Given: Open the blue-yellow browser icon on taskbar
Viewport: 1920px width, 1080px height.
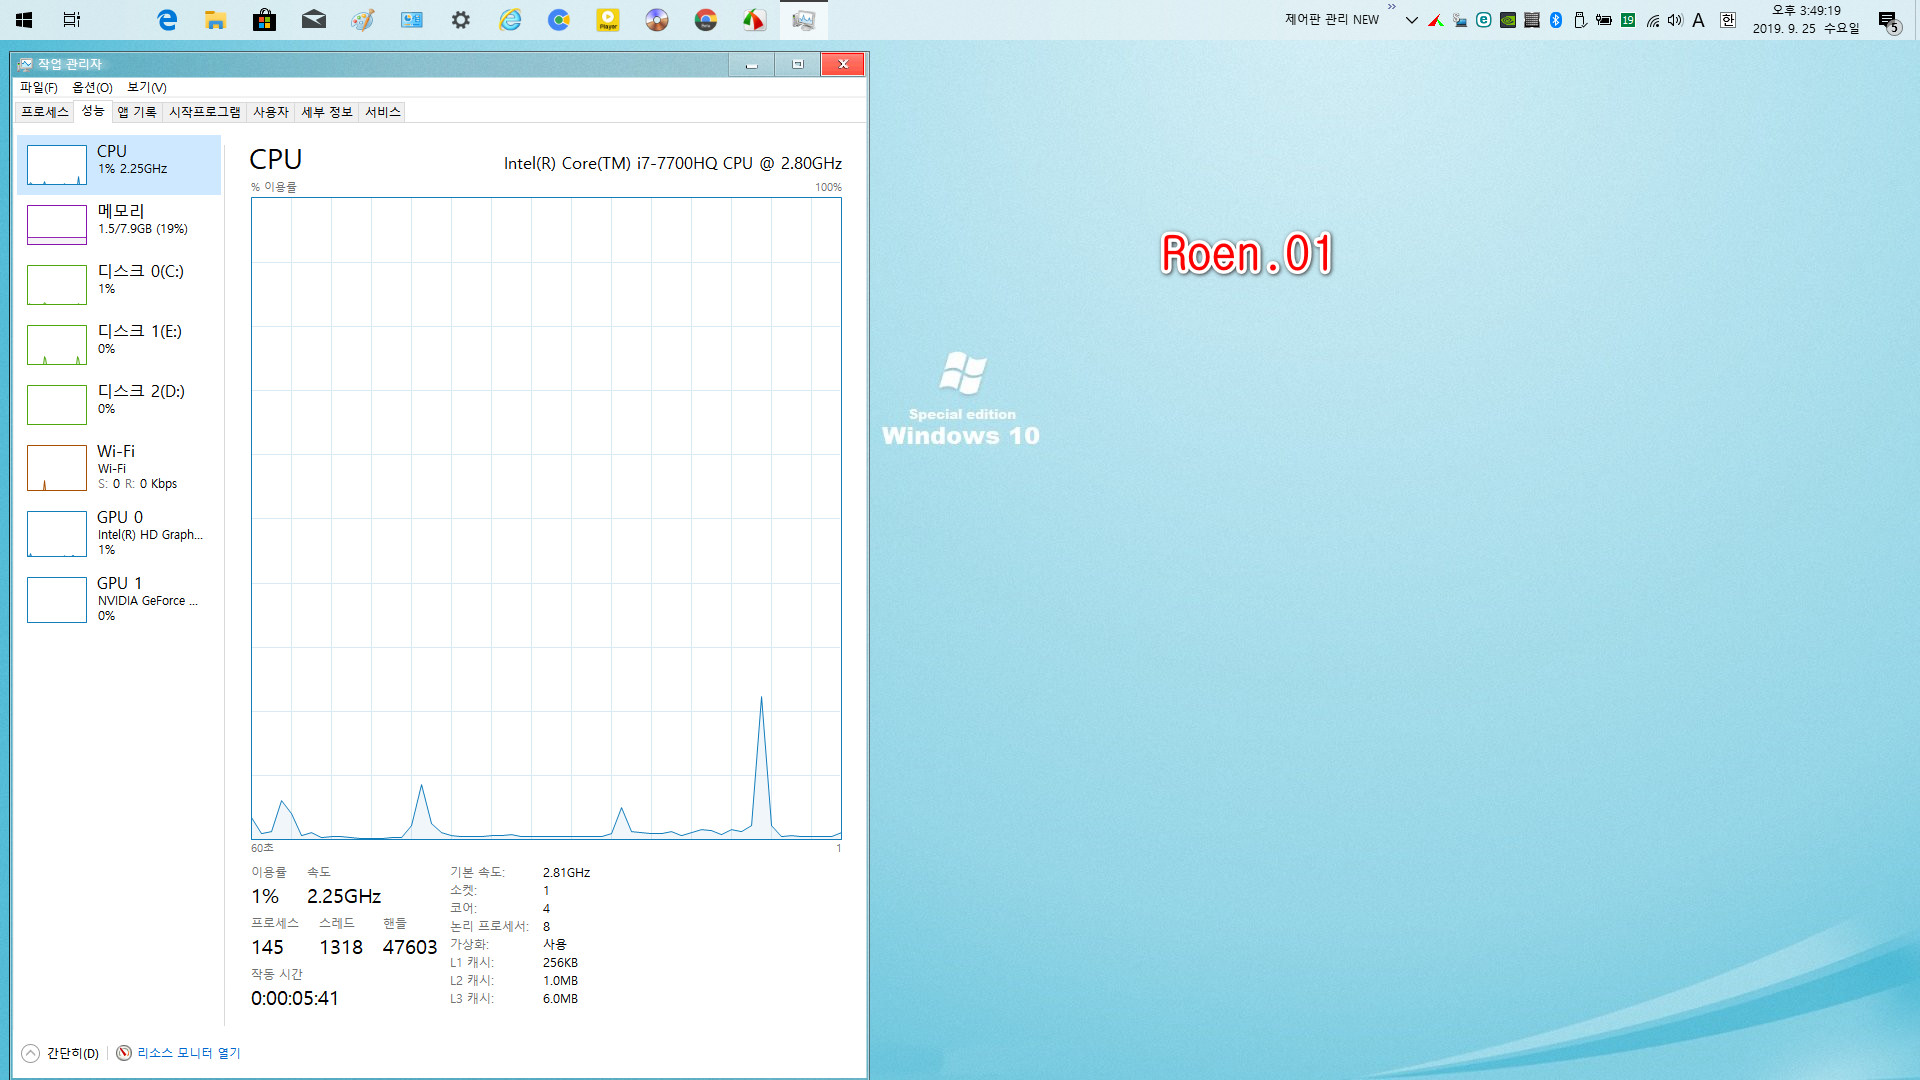Looking at the screenshot, I should point(559,19).
